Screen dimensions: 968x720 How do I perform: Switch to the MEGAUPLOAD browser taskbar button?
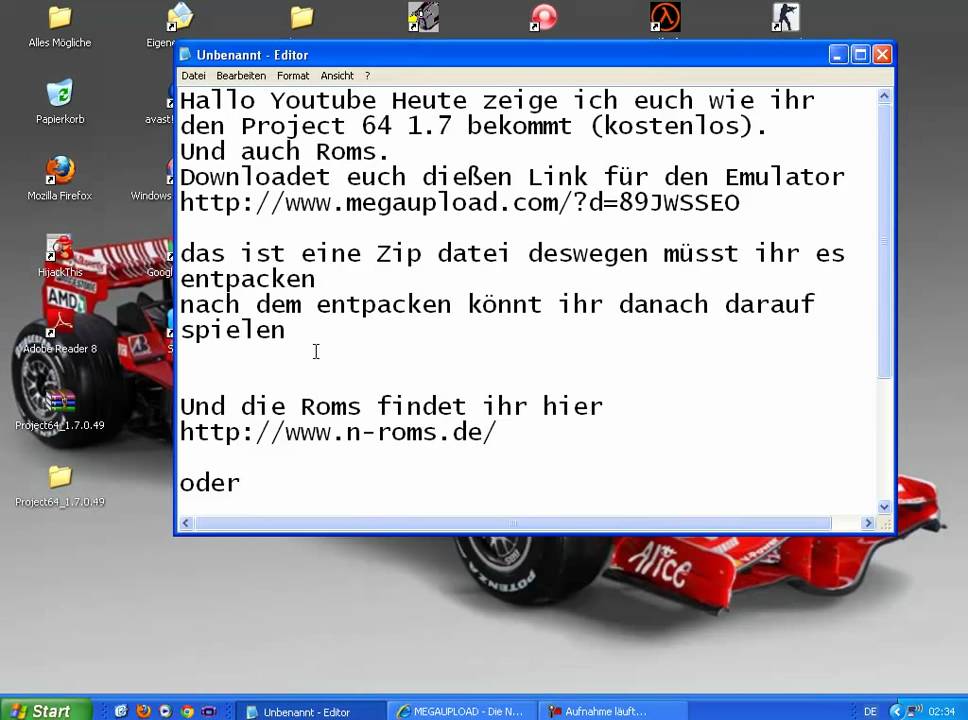[x=463, y=711]
